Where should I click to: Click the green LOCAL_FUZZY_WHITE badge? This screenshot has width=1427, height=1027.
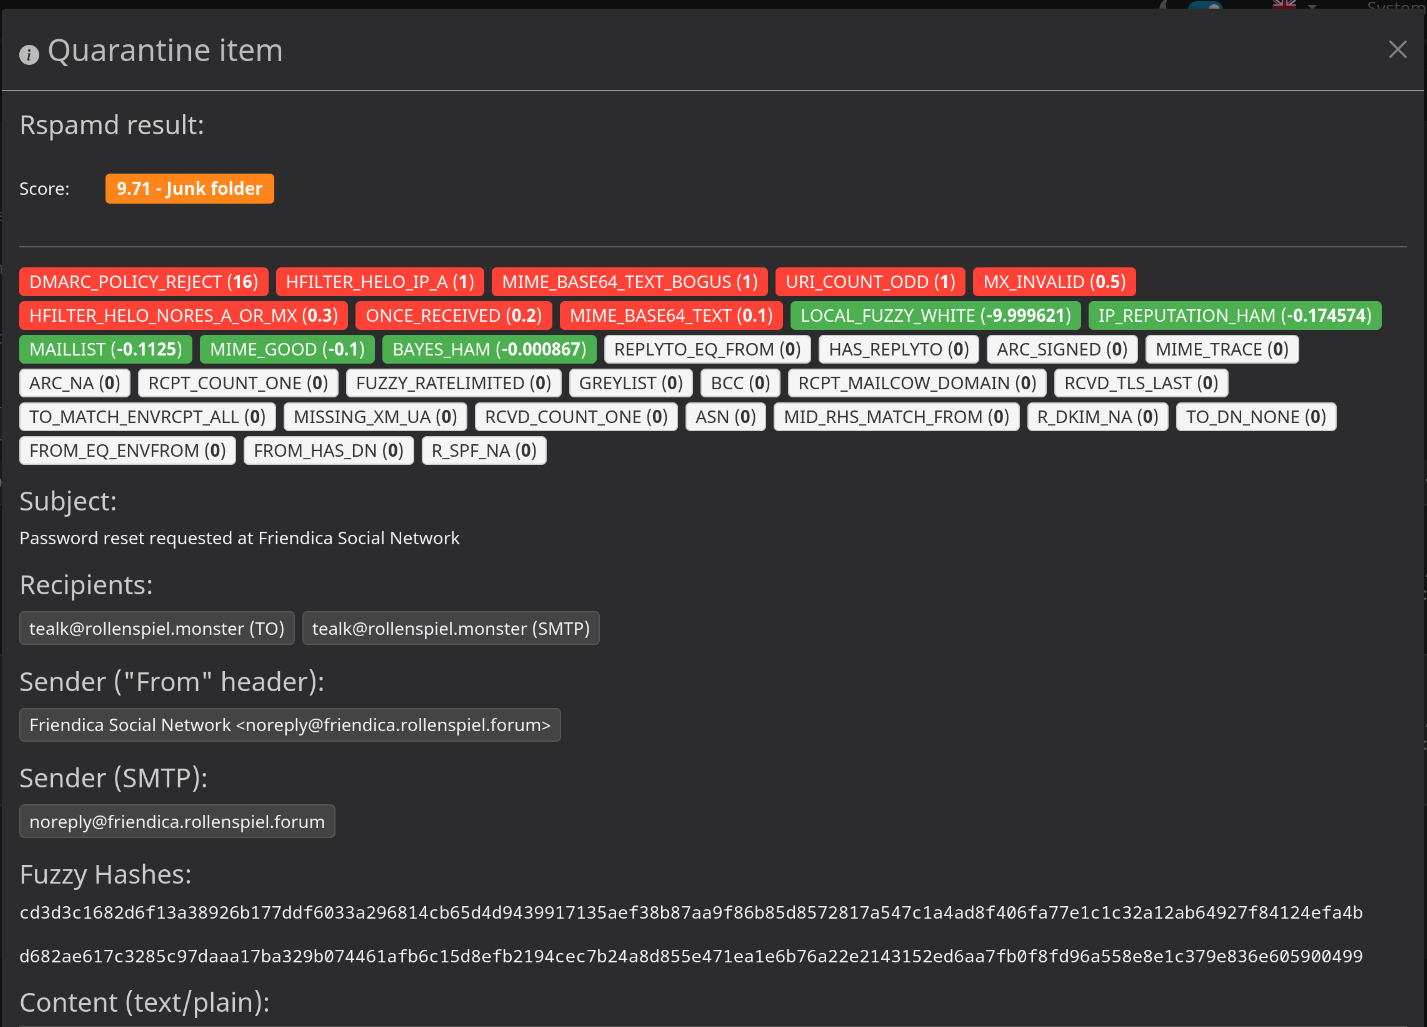[x=935, y=316]
